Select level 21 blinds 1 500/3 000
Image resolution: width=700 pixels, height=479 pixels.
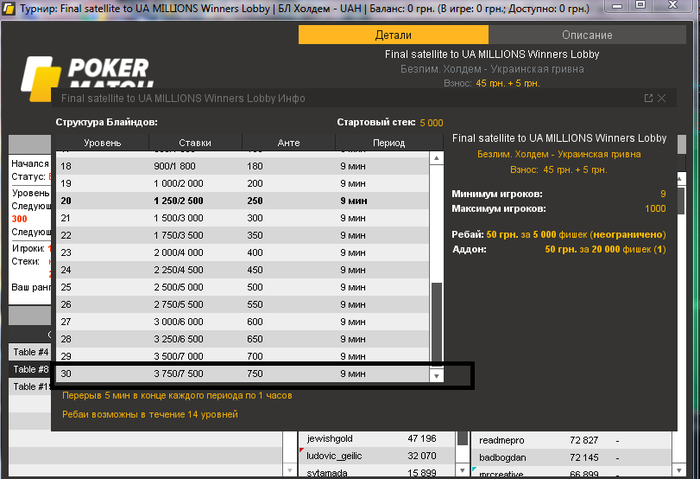pyautogui.click(x=242, y=218)
